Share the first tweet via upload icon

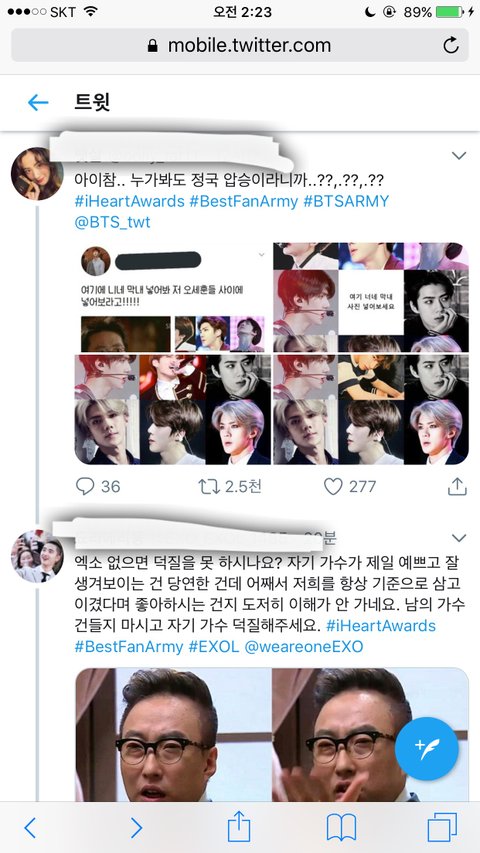(457, 486)
